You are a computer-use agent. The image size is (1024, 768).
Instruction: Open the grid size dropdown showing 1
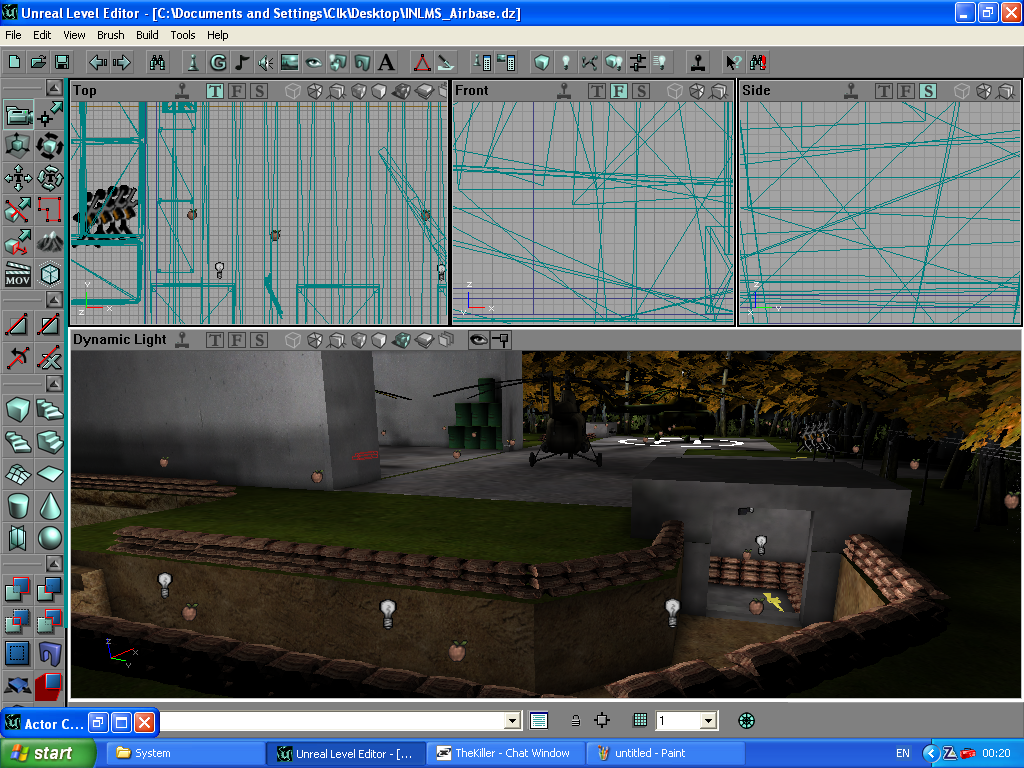point(708,720)
